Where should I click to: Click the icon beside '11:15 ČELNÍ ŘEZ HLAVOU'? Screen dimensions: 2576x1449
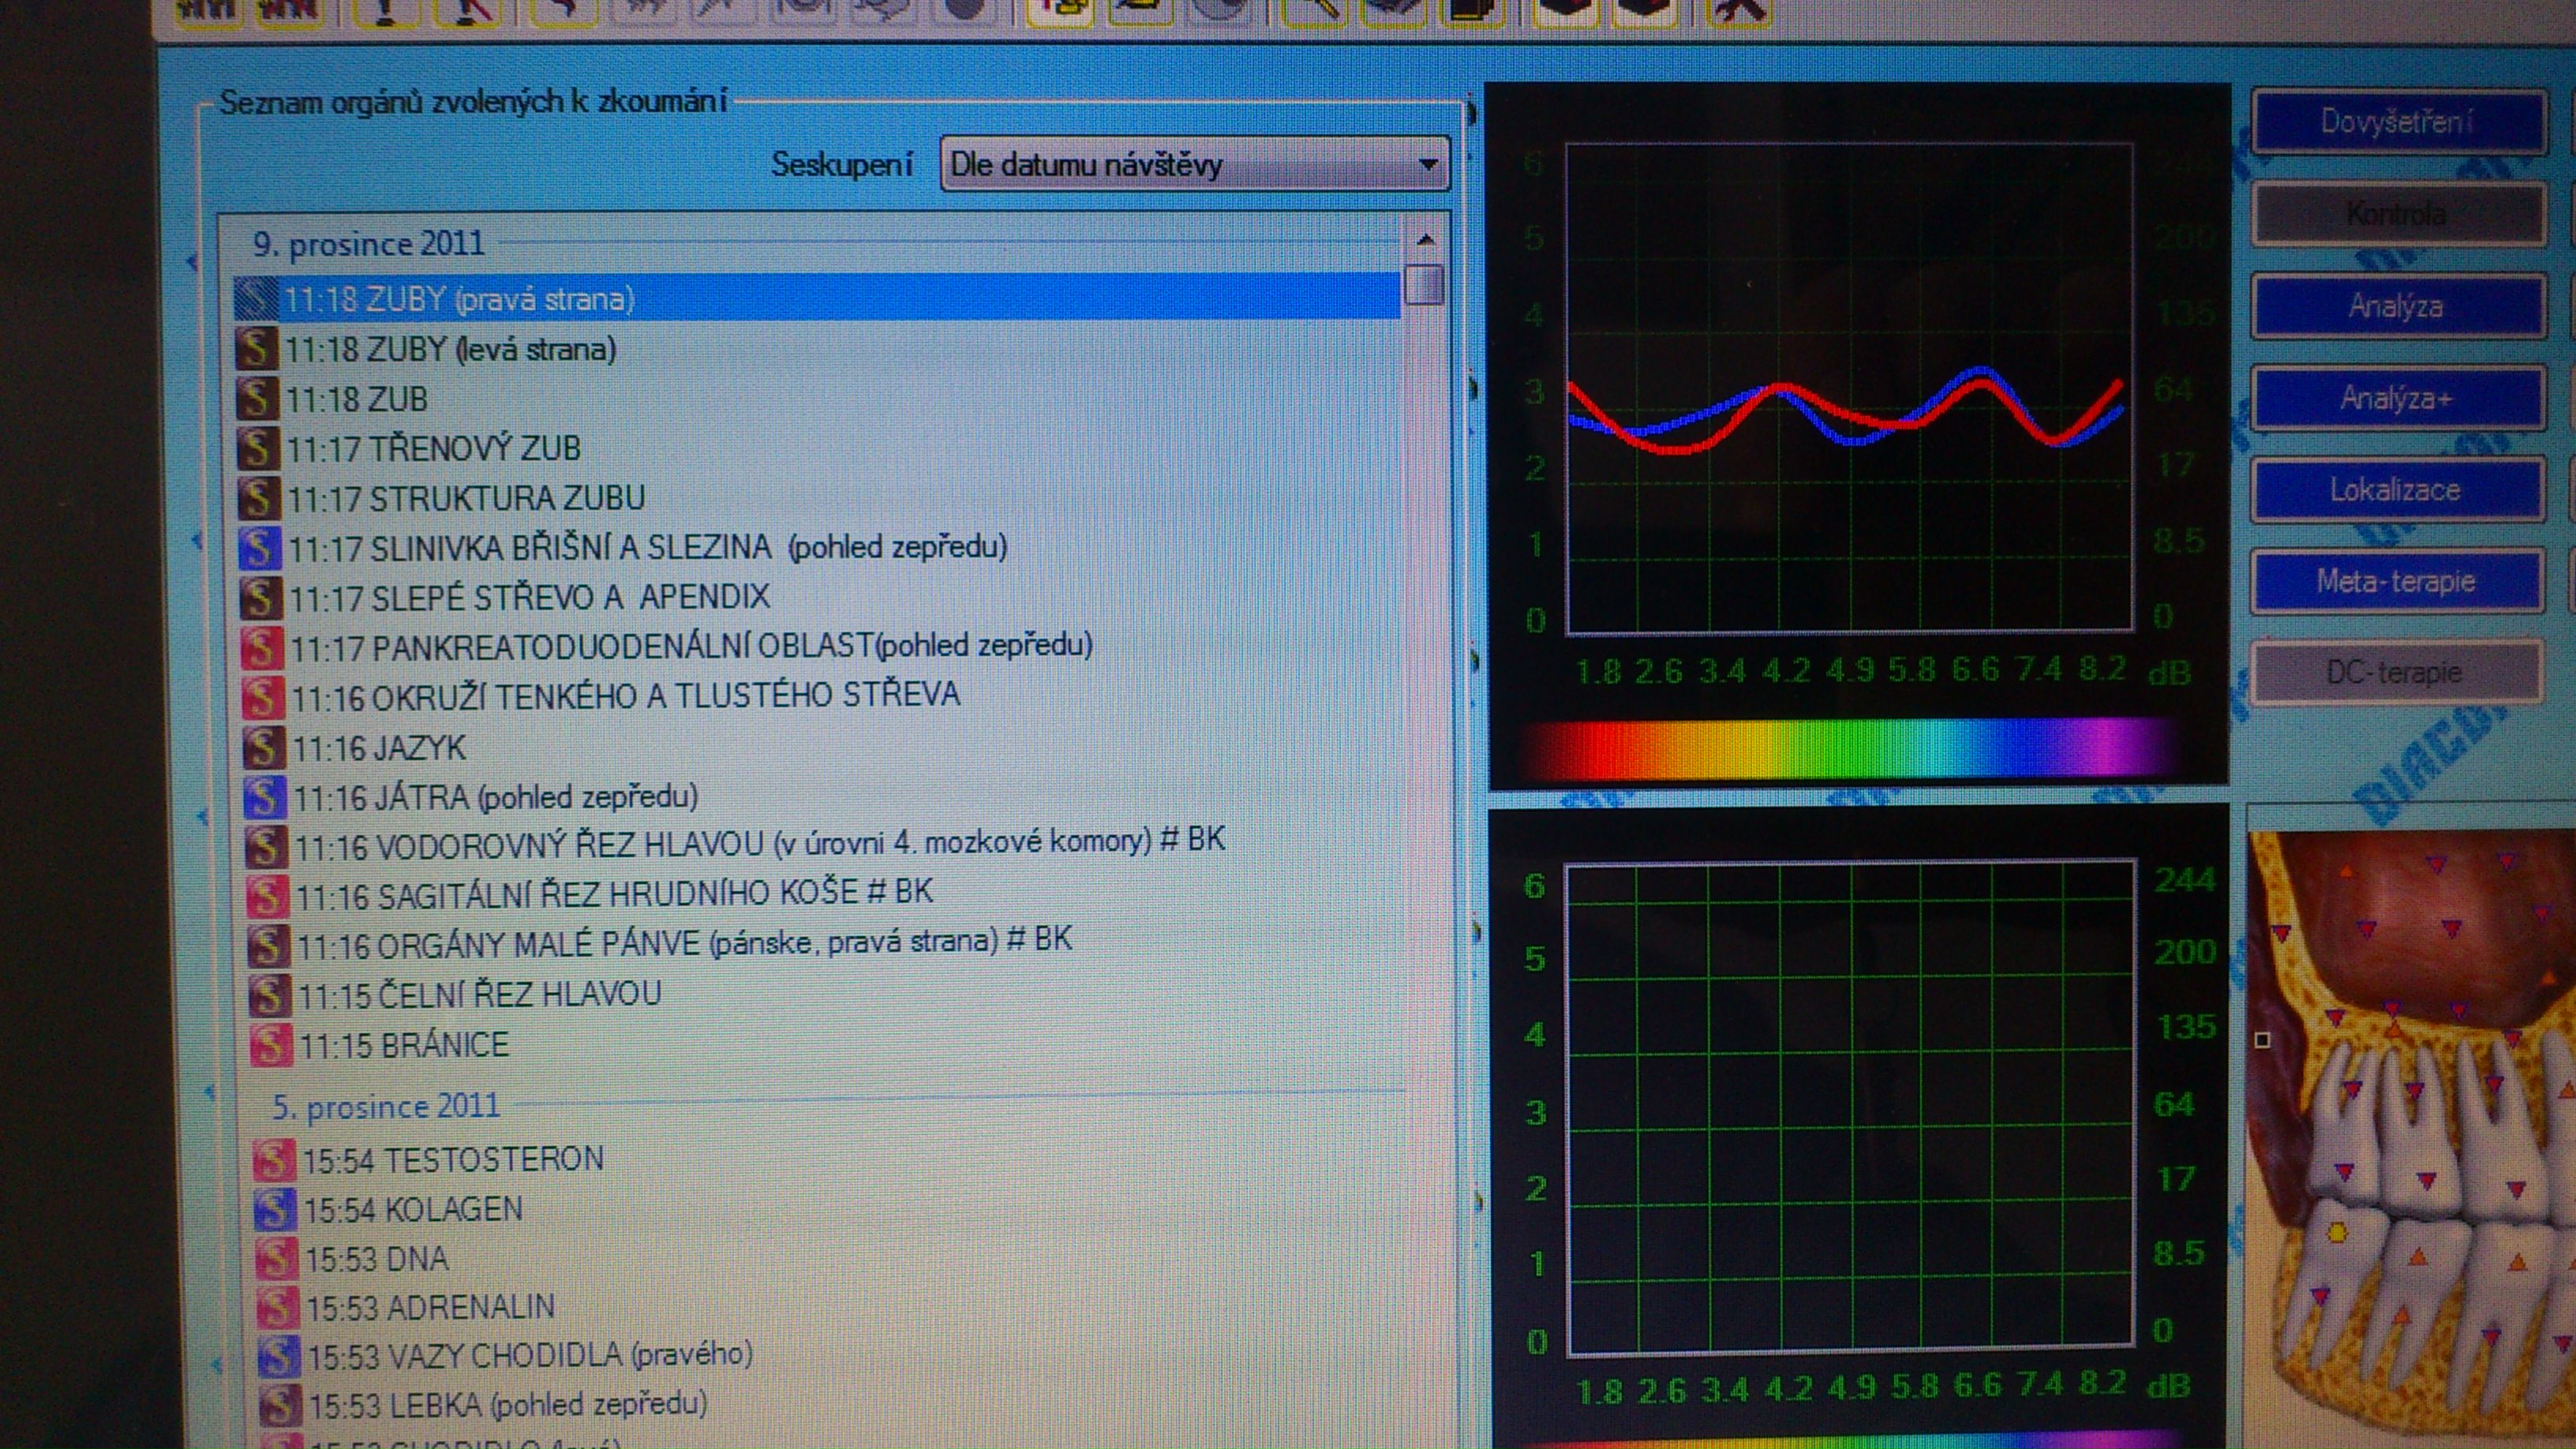(x=269, y=995)
